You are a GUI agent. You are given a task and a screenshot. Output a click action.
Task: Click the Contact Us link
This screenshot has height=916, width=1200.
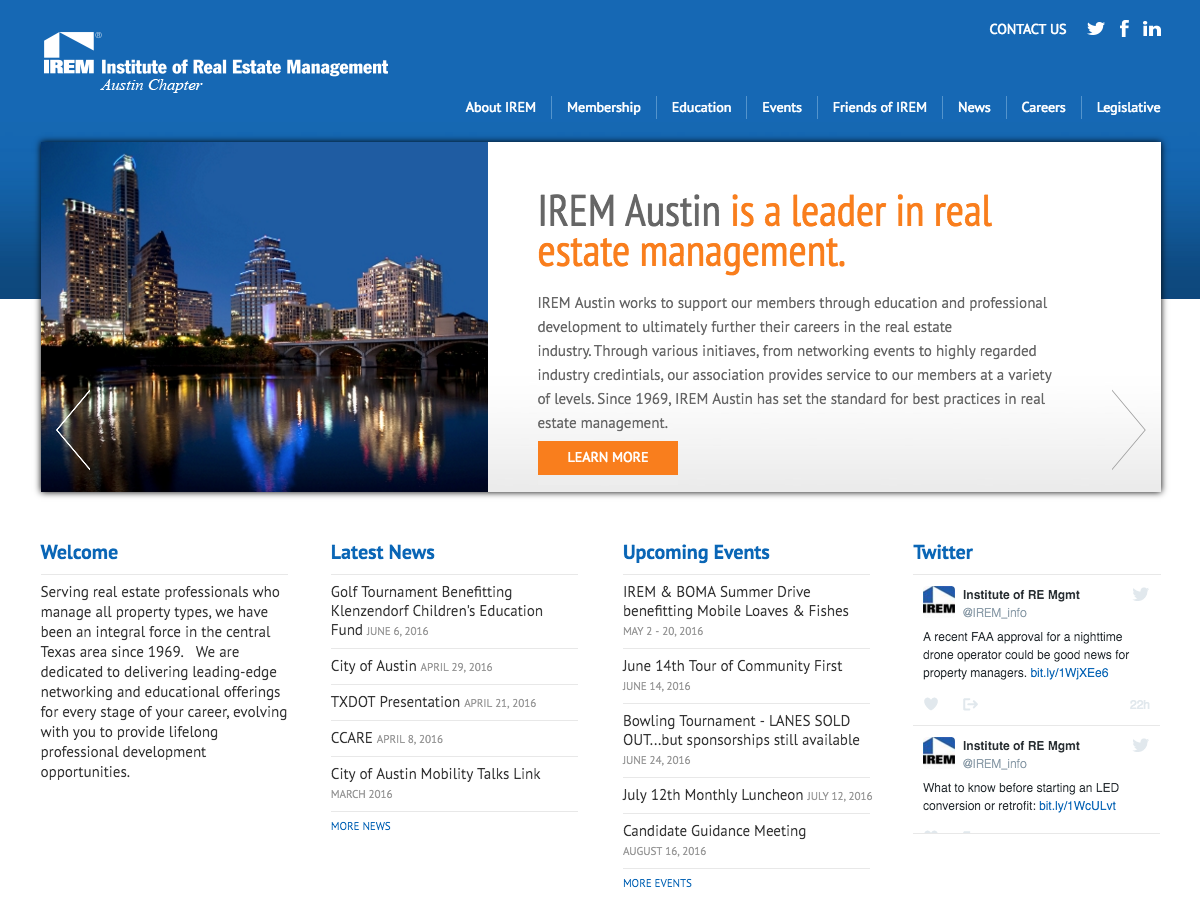pyautogui.click(x=1028, y=29)
